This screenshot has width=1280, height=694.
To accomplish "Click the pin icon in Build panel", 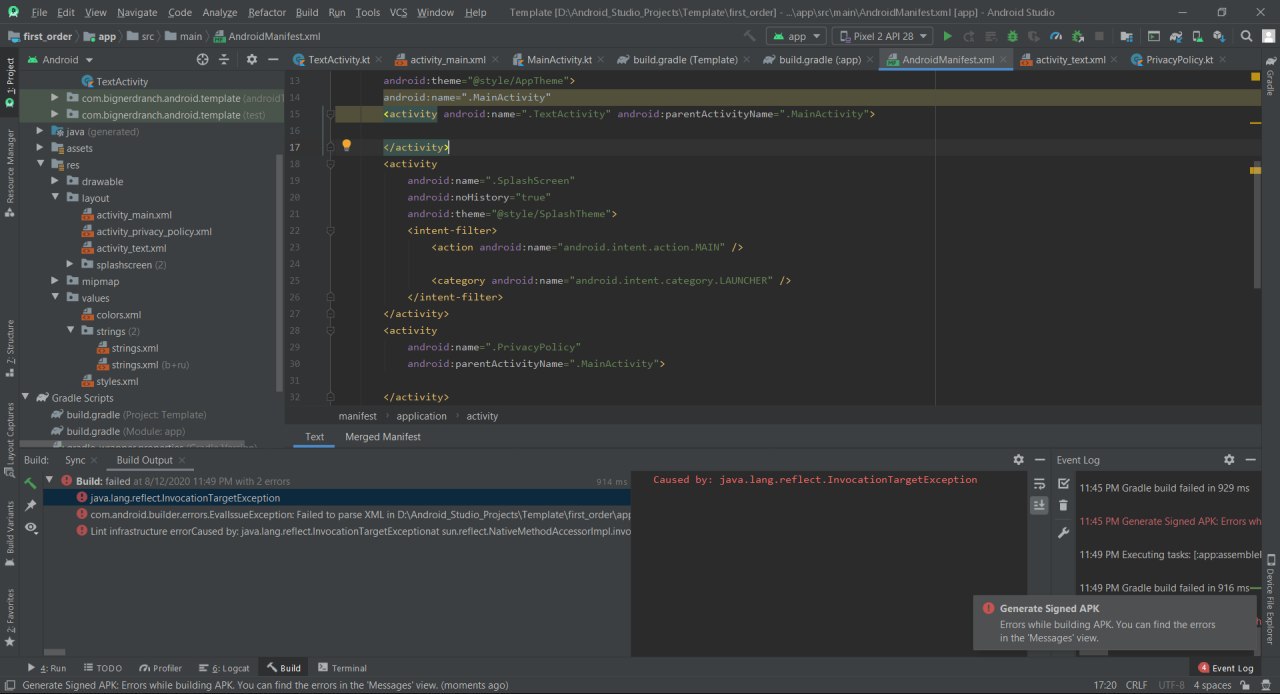I will pos(31,505).
